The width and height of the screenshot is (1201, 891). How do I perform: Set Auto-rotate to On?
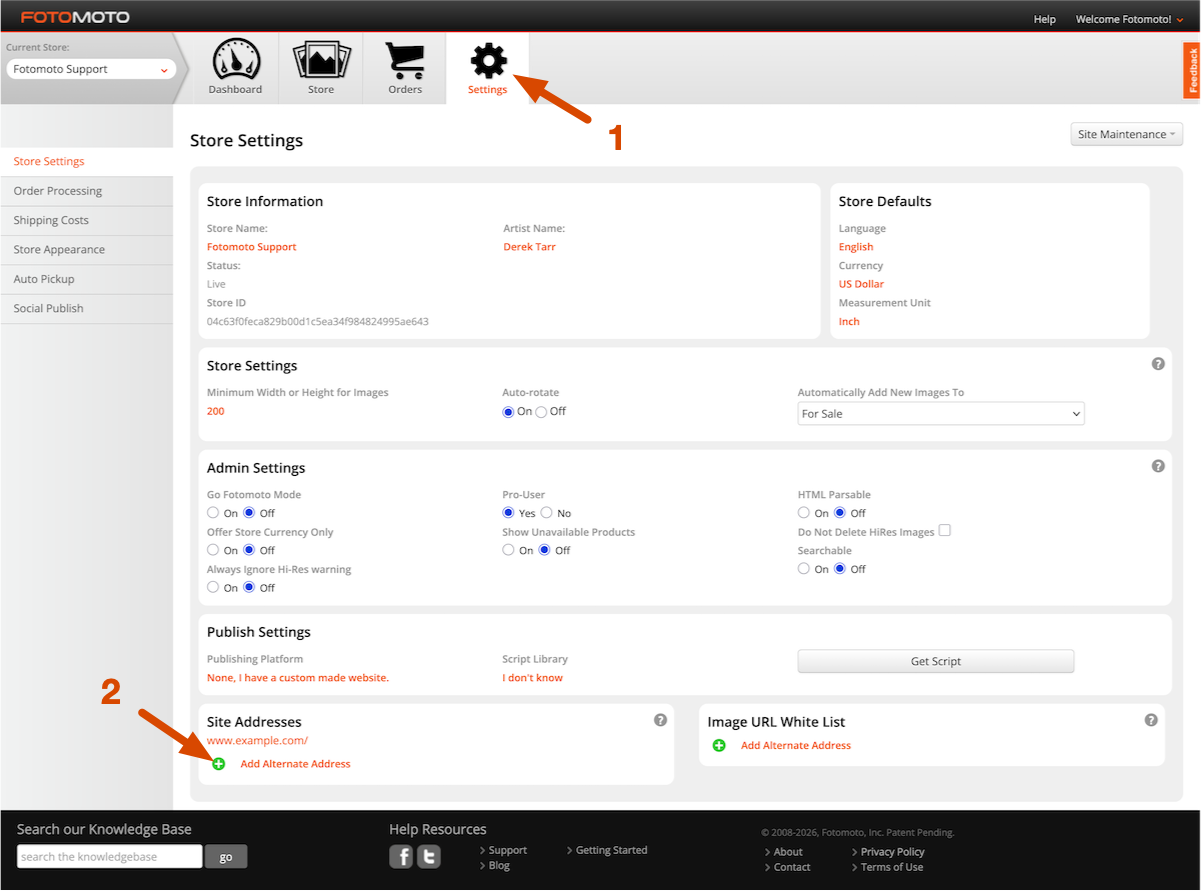(508, 412)
